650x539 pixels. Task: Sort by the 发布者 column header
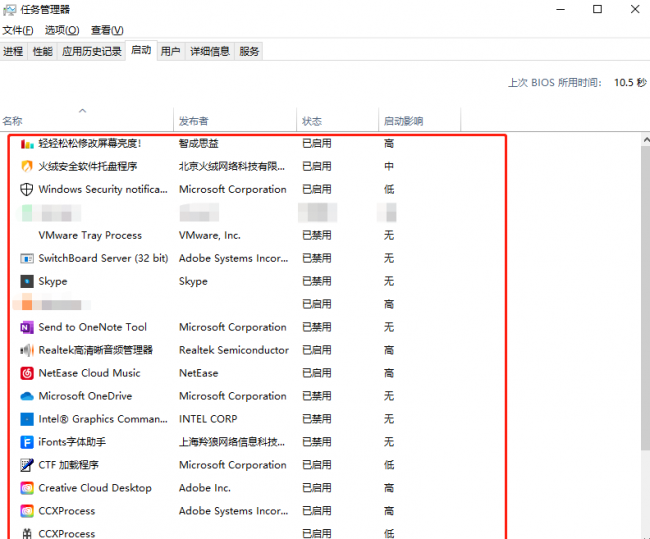[235, 119]
